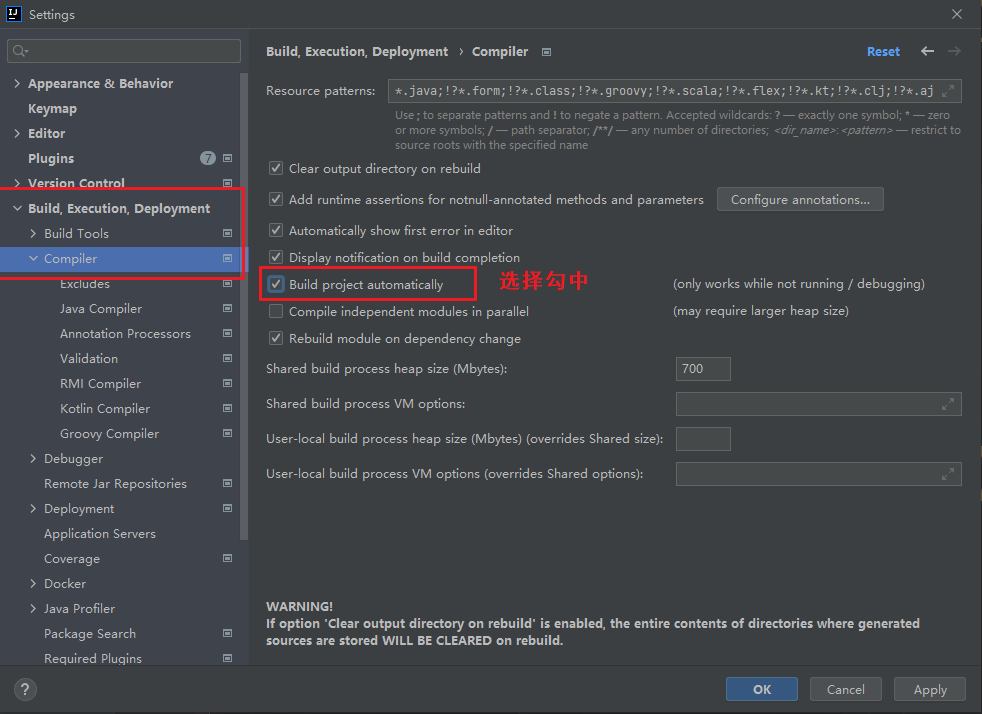Select Annotation Processors in the tree

(x=125, y=334)
